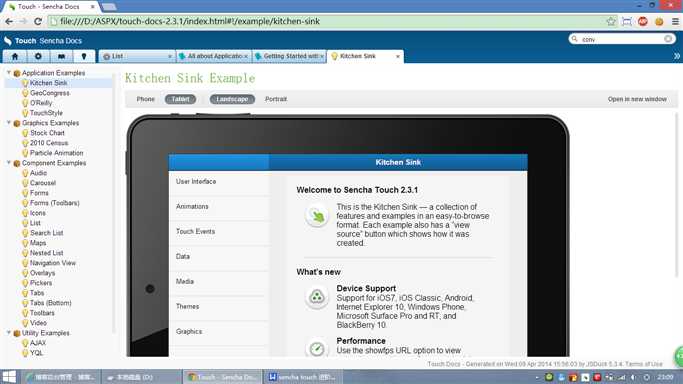This screenshot has width=683, height=384.
Task: Close the Kitchen Sink docs tab
Action: (398, 57)
